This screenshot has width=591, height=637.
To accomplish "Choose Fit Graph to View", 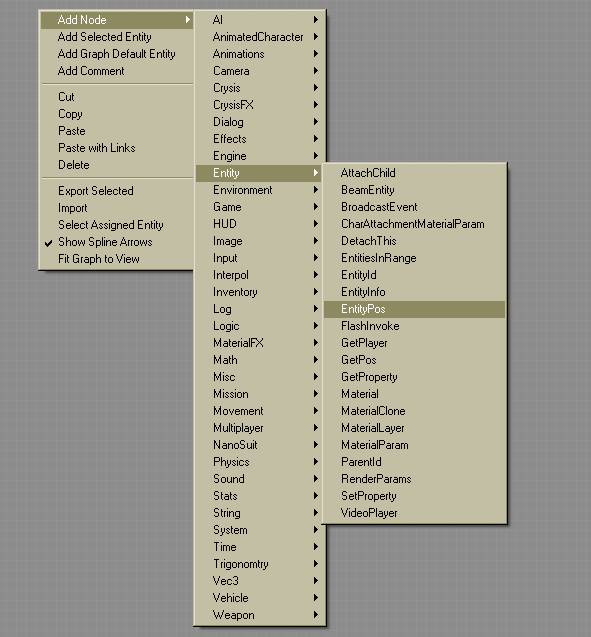I will tap(117, 259).
